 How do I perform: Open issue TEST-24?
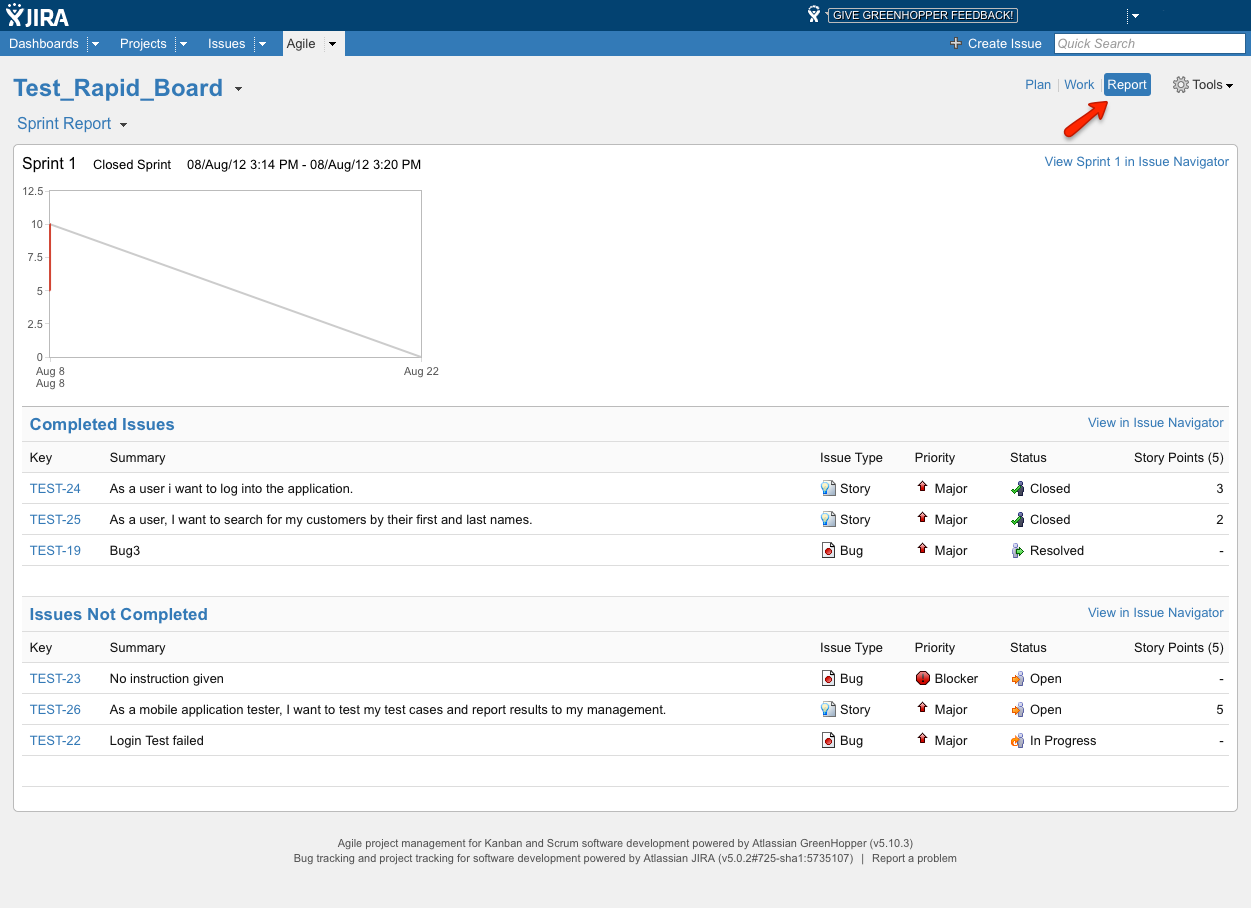[x=55, y=489]
